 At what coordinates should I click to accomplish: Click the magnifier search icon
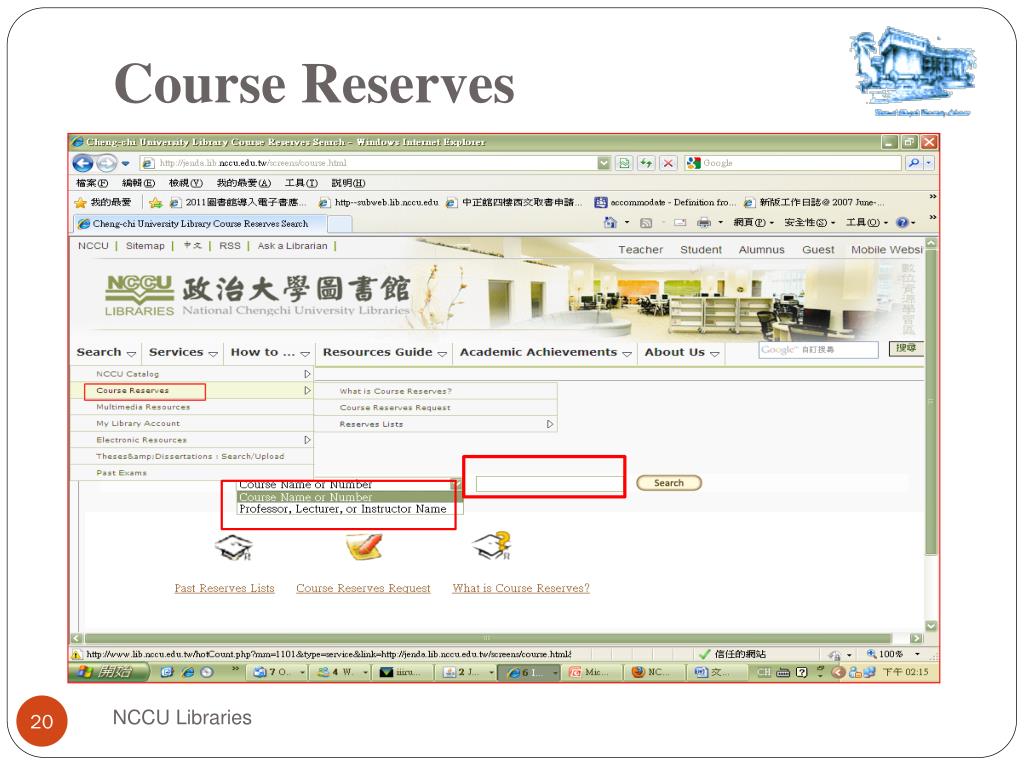pos(914,163)
